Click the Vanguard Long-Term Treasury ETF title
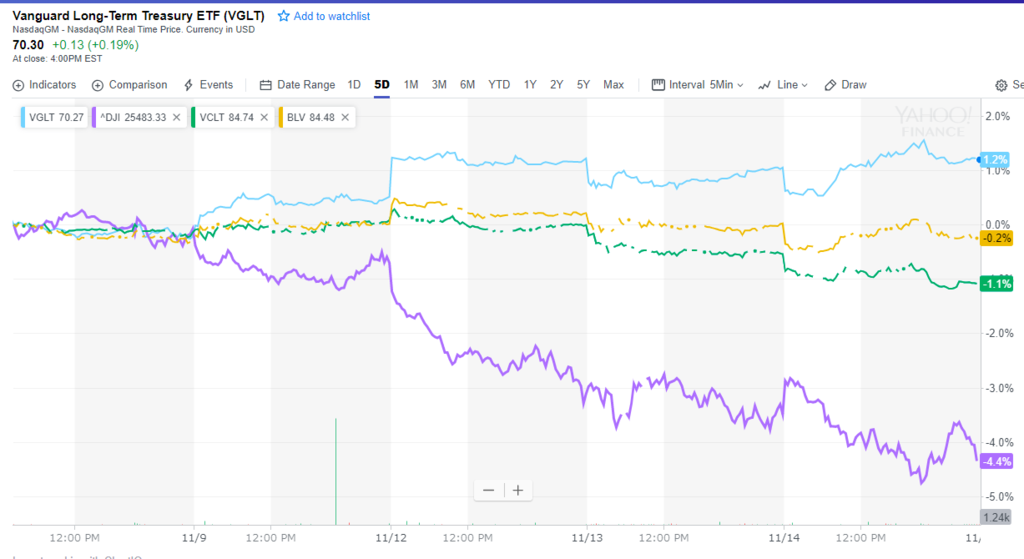Screen dimensions: 1024x559 (x=138, y=16)
